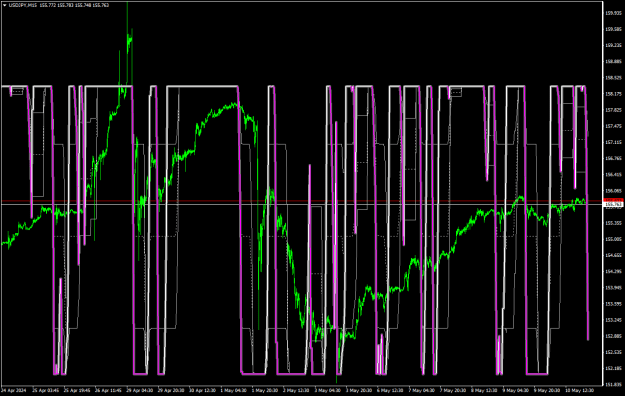Click the 3 May 04:30 time label

tap(328, 390)
